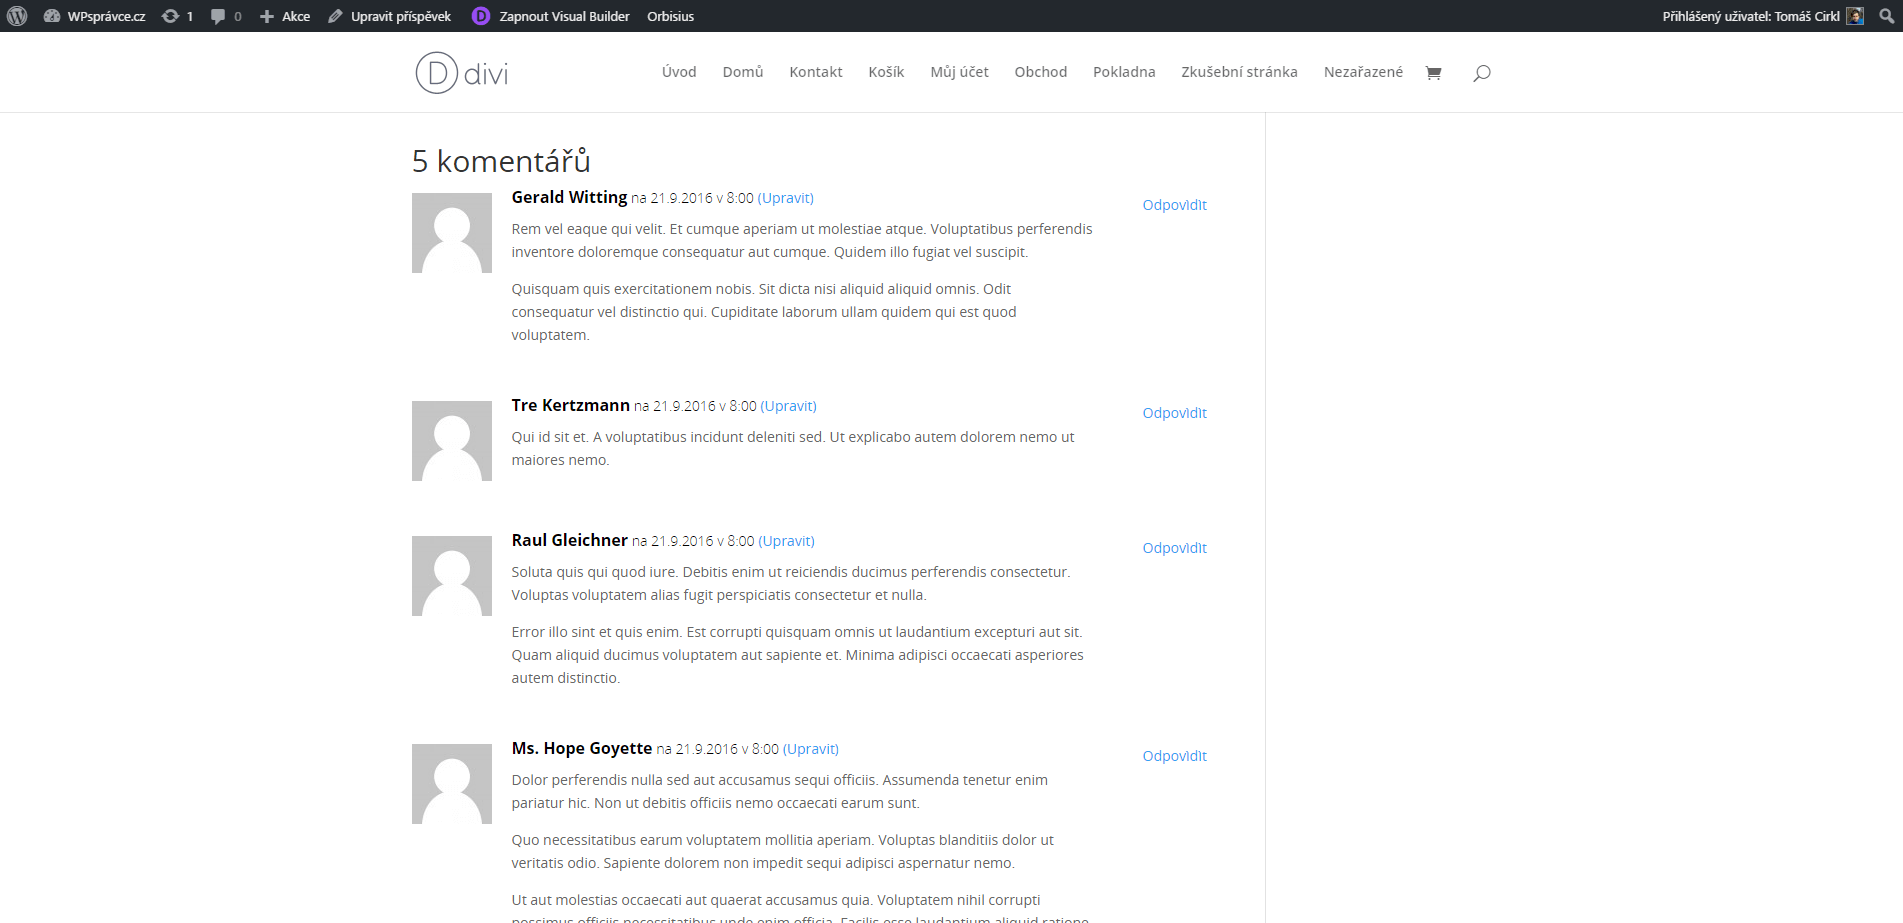
Task: Click Upravit příspěvek in the admin bar
Action: (390, 16)
